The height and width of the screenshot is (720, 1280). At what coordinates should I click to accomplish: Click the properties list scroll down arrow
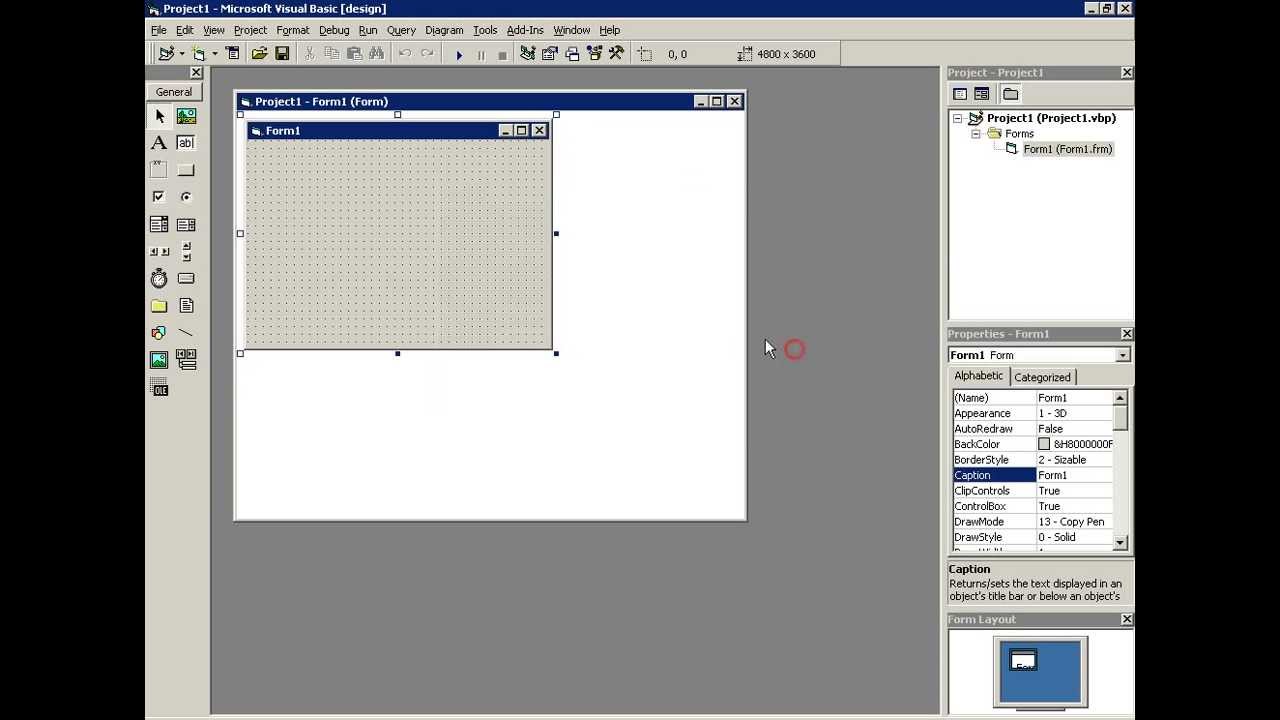tap(1121, 543)
